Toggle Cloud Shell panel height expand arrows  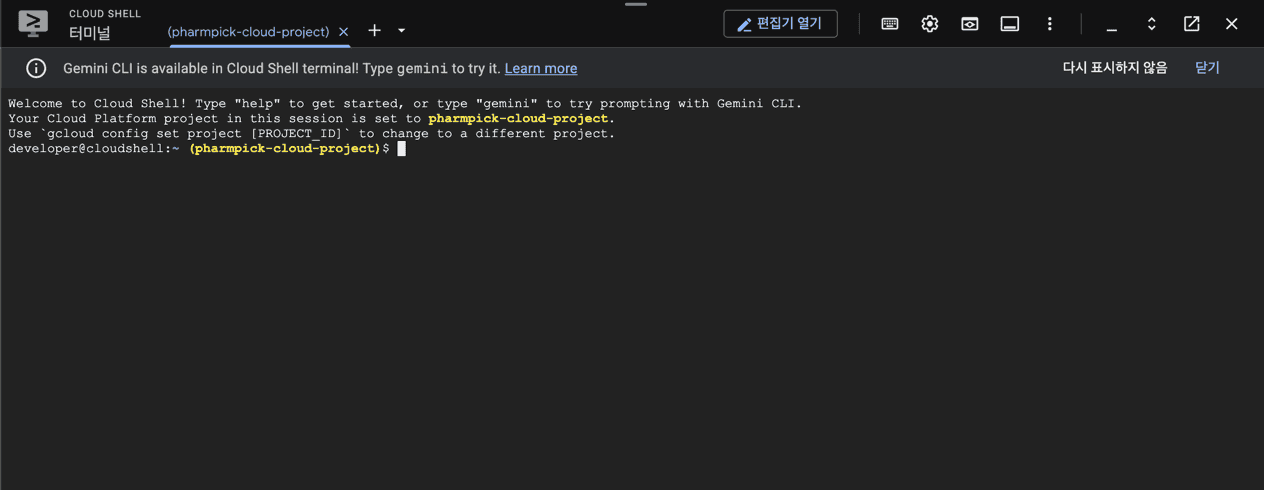click(1152, 24)
